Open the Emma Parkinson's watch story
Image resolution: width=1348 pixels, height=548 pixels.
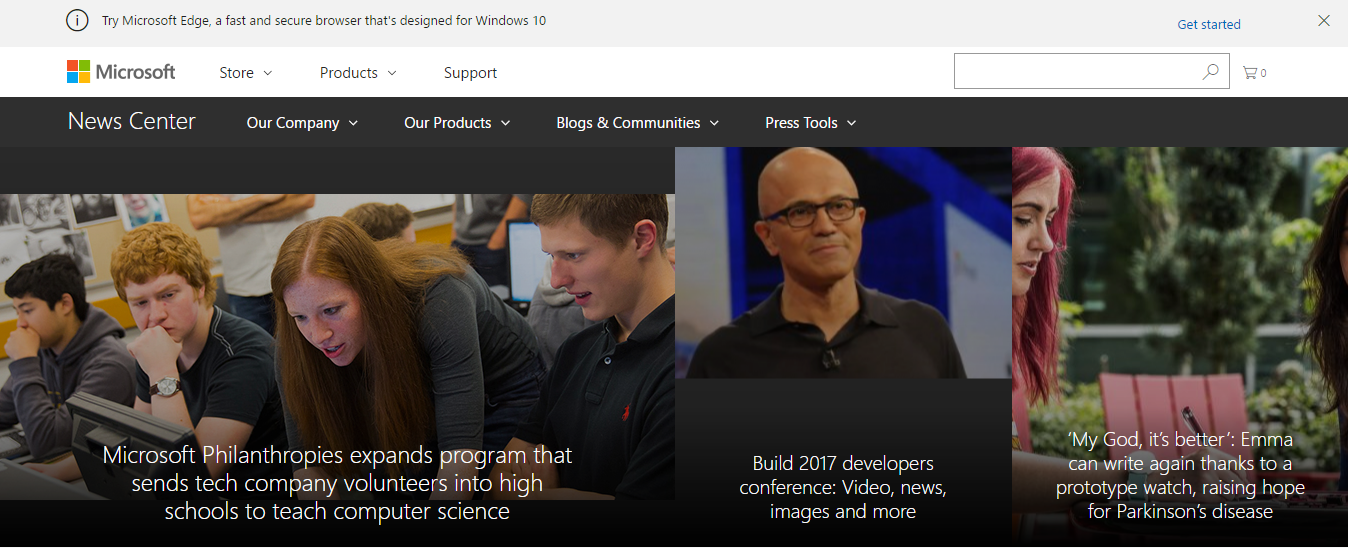coord(1180,475)
